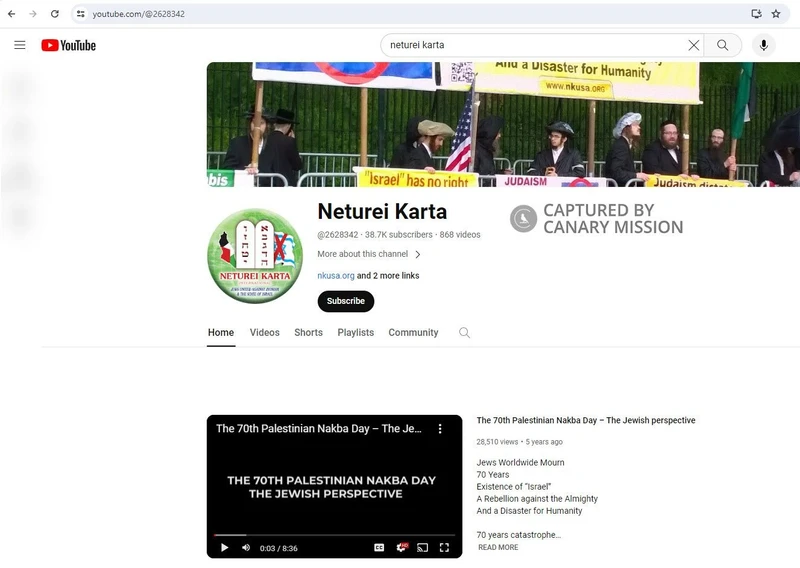This screenshot has width=800, height=568.
Task: Toggle closed captions in the player
Action: [379, 548]
